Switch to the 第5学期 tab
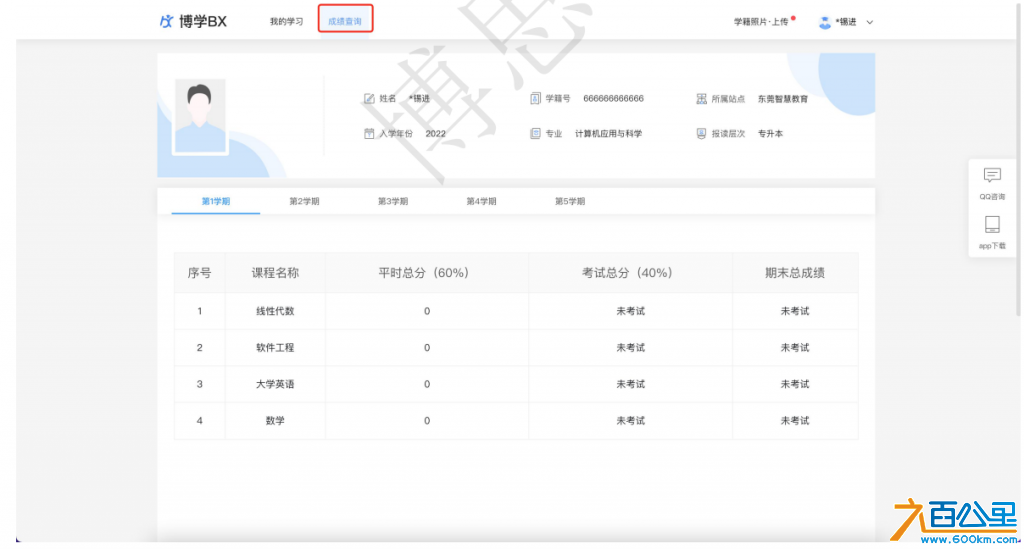The width and height of the screenshot is (1024, 549). (x=570, y=201)
